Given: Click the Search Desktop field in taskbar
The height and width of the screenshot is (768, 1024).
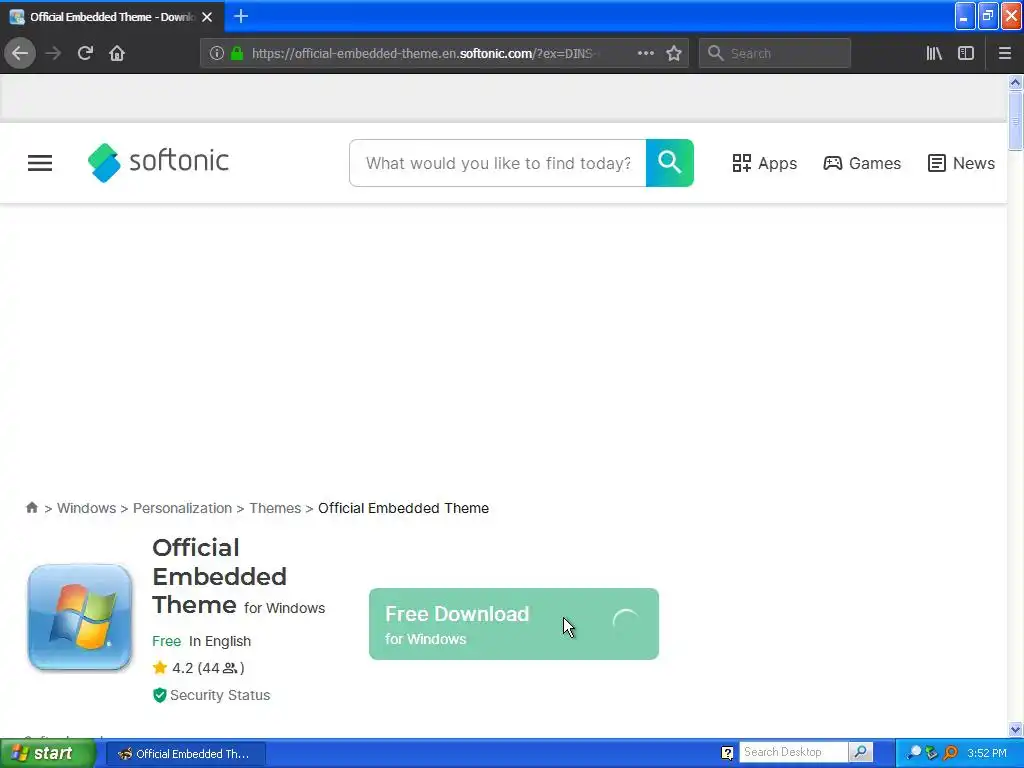Looking at the screenshot, I should click(793, 752).
